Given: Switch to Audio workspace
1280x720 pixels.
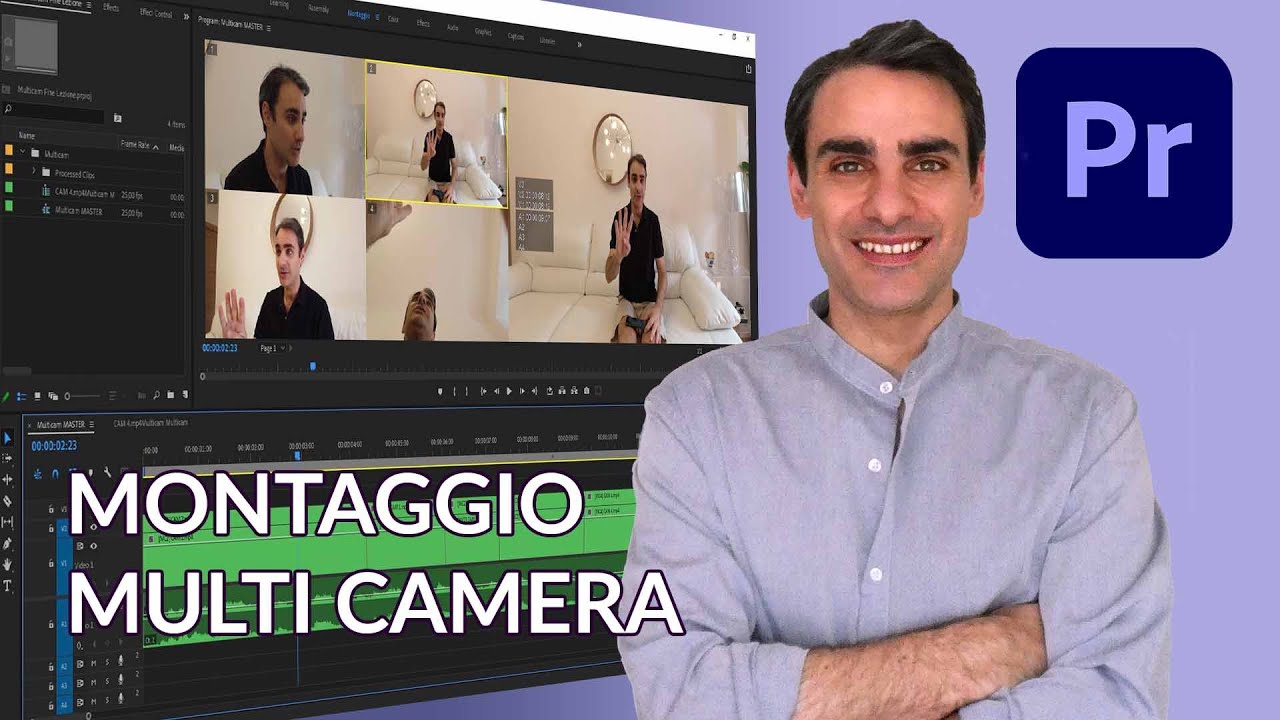Looking at the screenshot, I should pos(453,28).
